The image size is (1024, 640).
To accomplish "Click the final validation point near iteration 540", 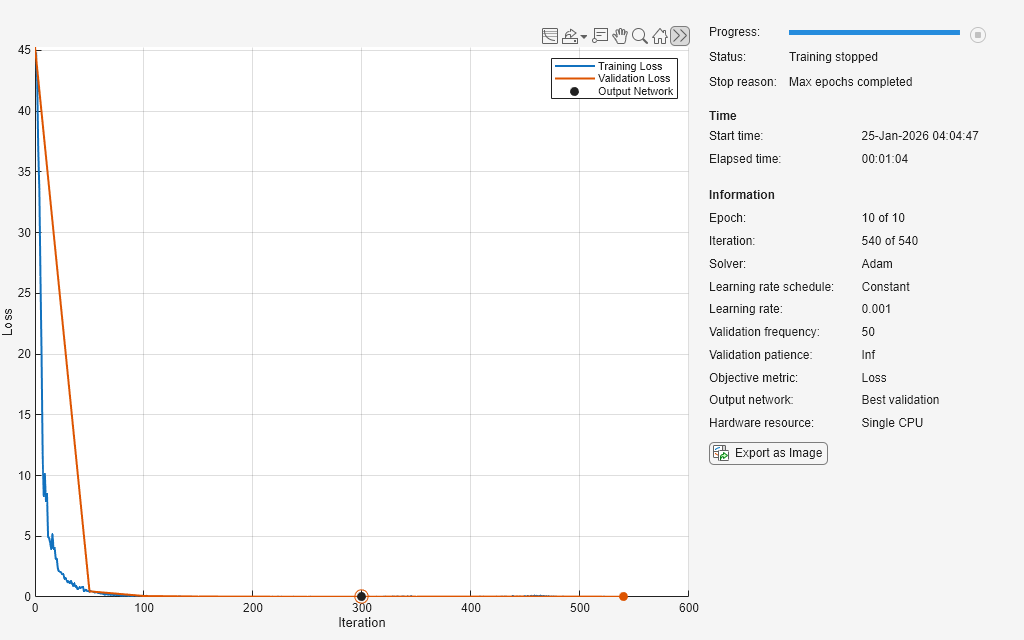I will pyautogui.click(x=623, y=596).
